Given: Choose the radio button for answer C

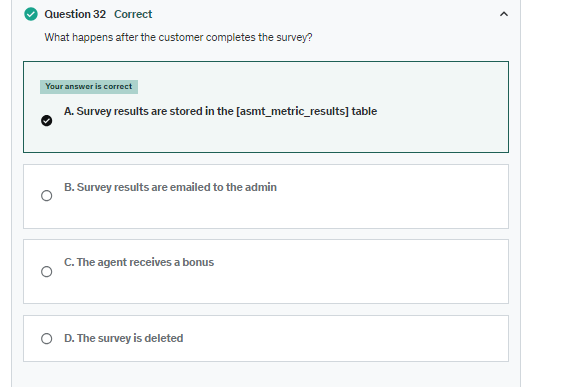Looking at the screenshot, I should (46, 272).
